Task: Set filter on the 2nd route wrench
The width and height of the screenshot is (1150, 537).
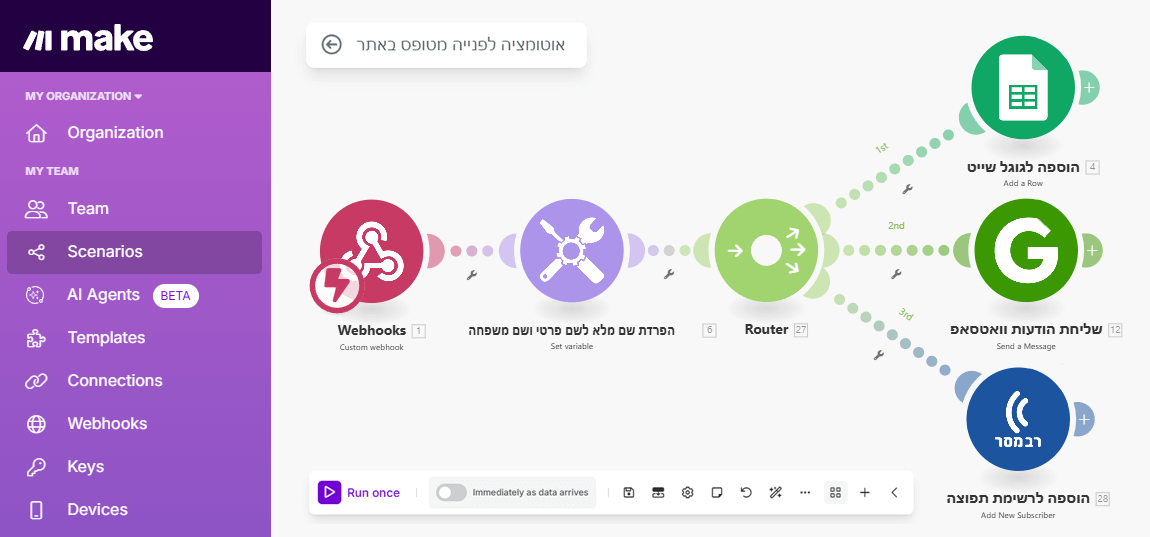Action: coord(896,274)
